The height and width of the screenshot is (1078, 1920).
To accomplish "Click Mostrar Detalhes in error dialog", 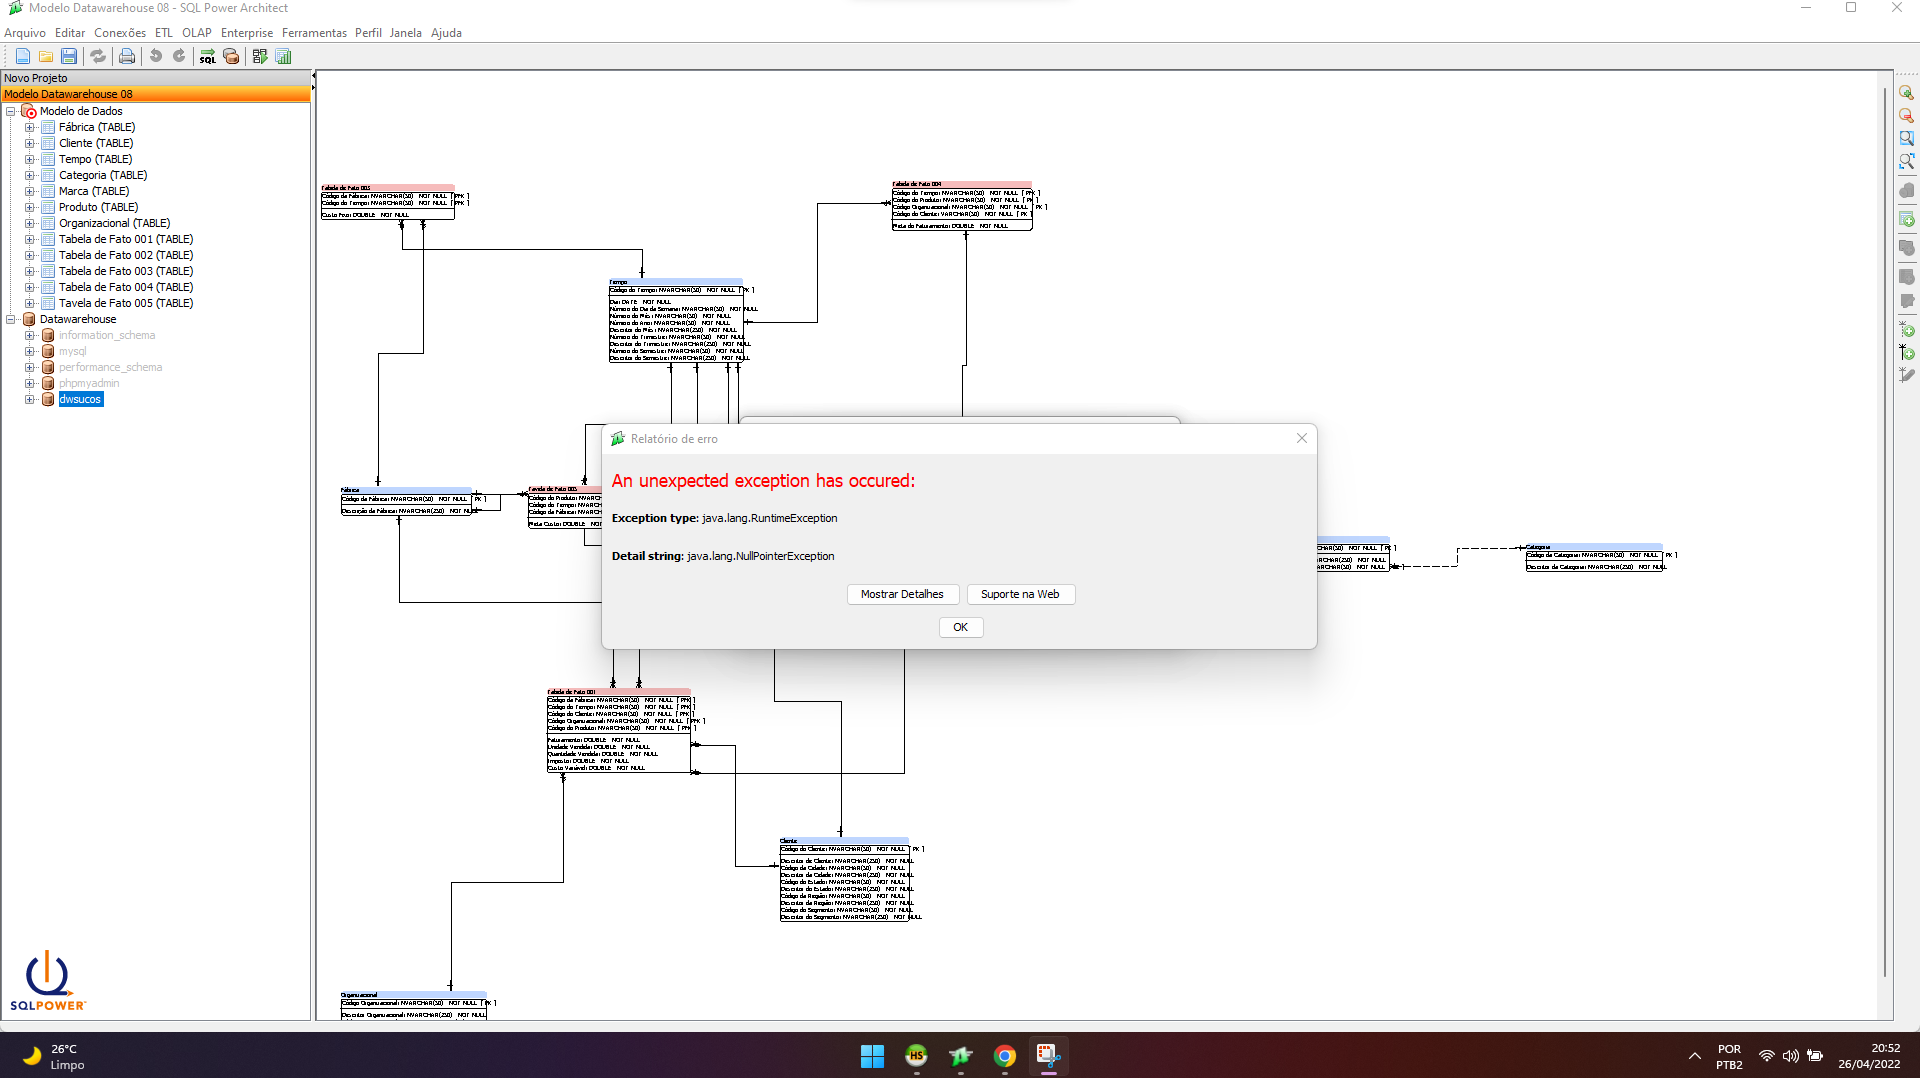I will (x=903, y=594).
